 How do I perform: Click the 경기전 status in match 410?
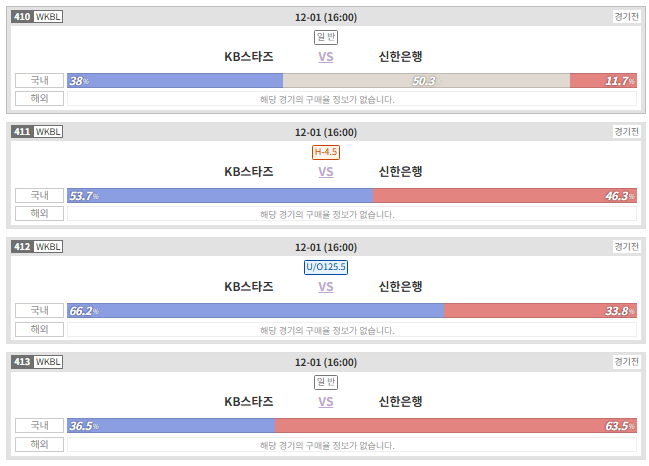point(627,17)
